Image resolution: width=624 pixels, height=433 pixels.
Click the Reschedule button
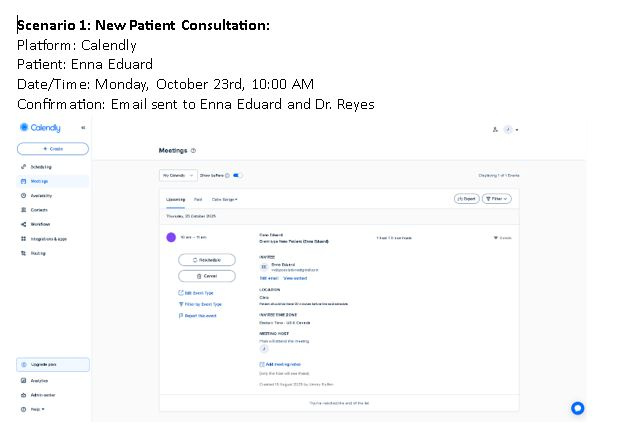coord(207,260)
